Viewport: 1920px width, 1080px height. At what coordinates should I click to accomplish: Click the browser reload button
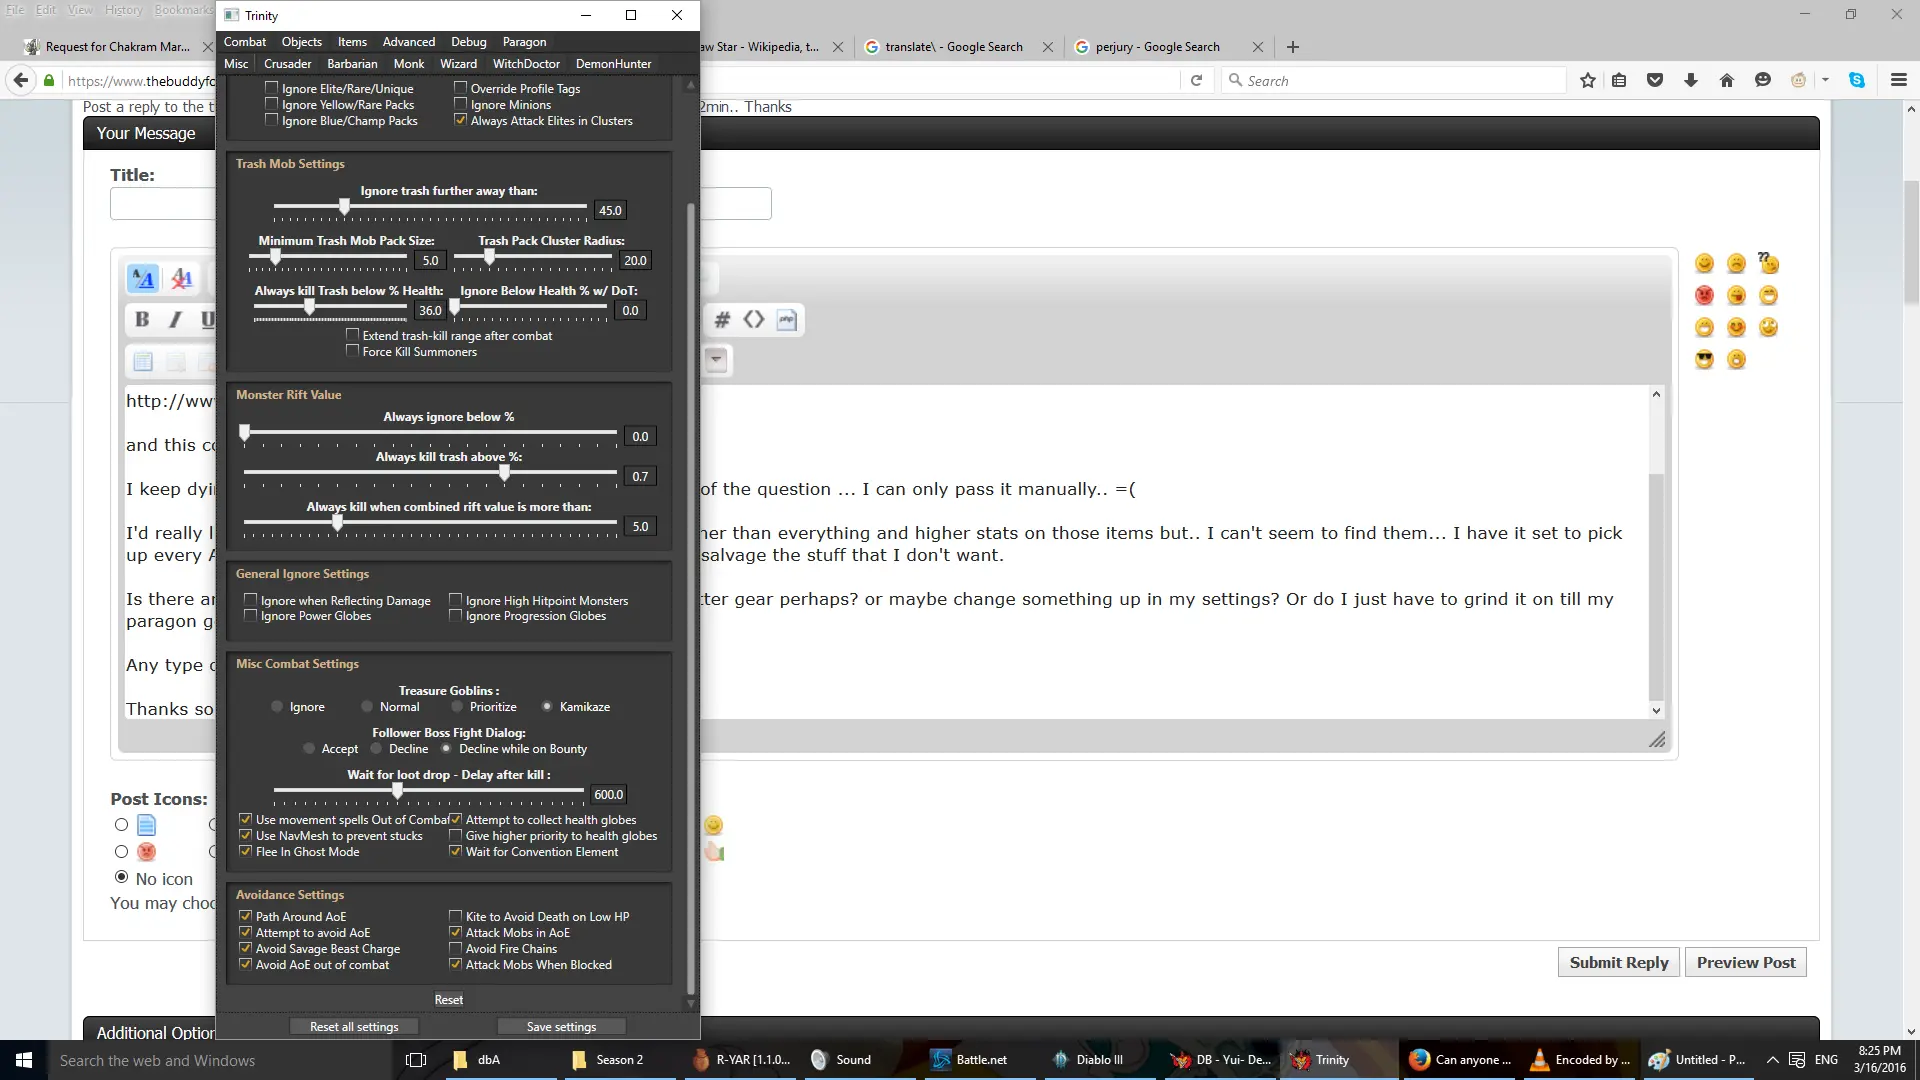1196,81
